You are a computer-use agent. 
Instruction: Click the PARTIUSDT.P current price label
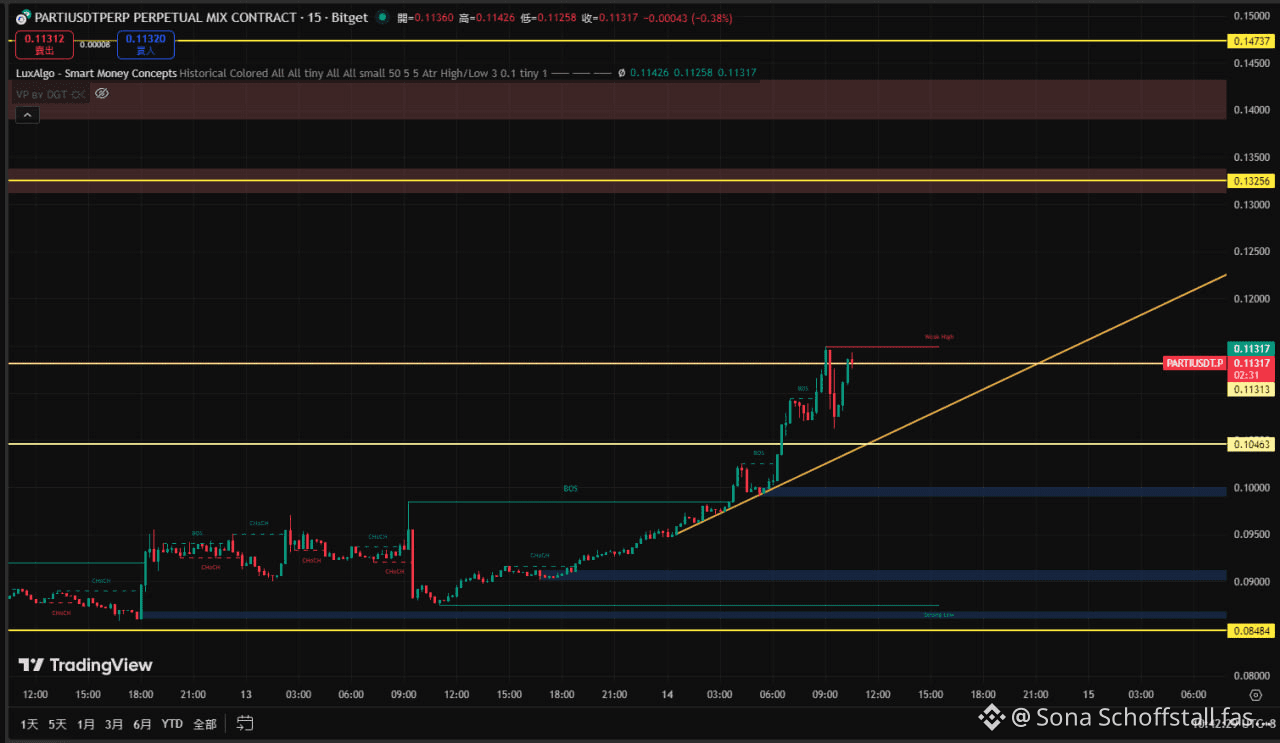[1194, 363]
